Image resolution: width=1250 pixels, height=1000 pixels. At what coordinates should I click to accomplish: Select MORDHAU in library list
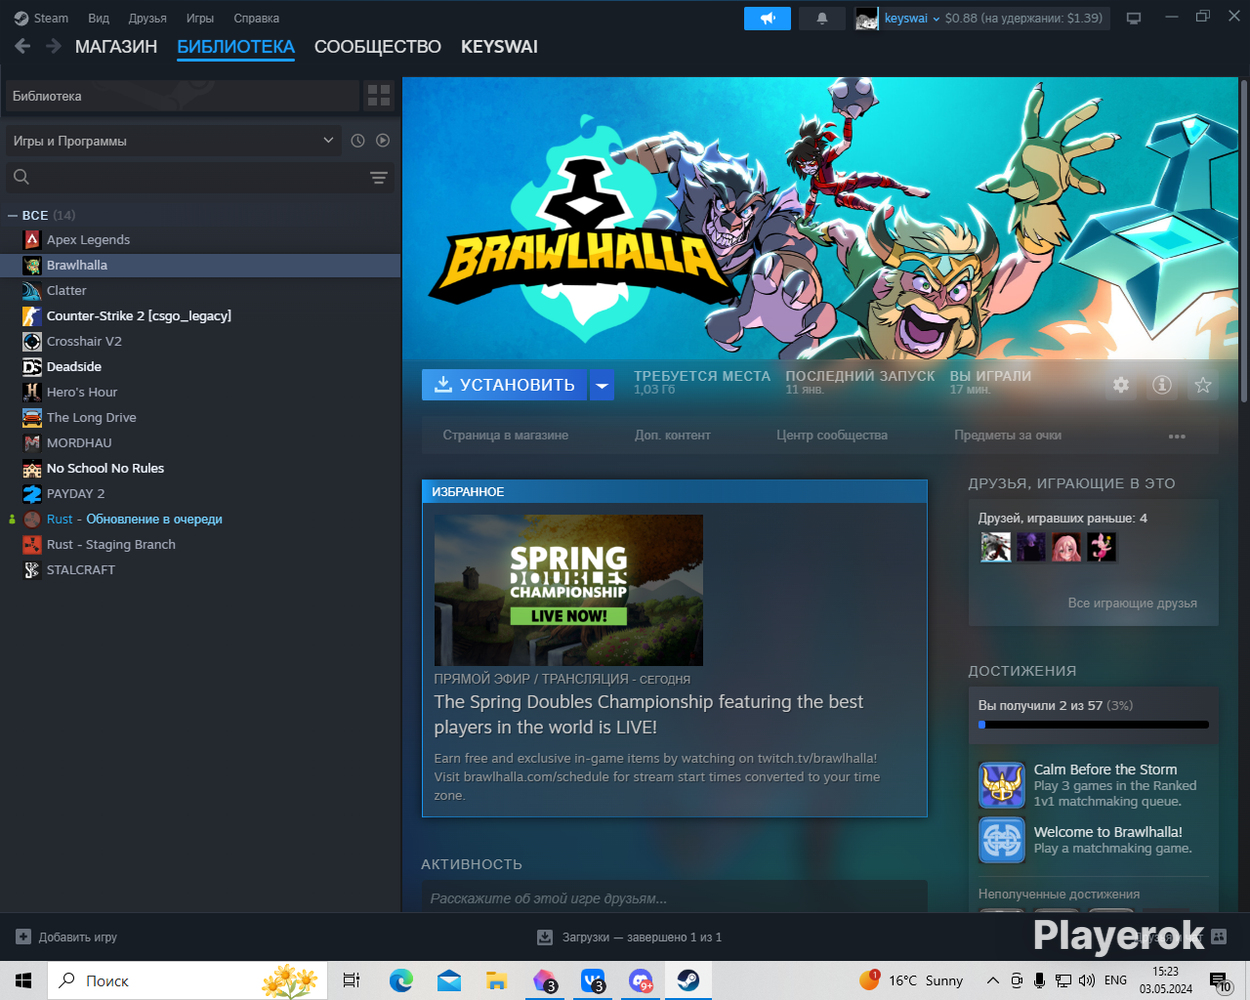point(200,443)
